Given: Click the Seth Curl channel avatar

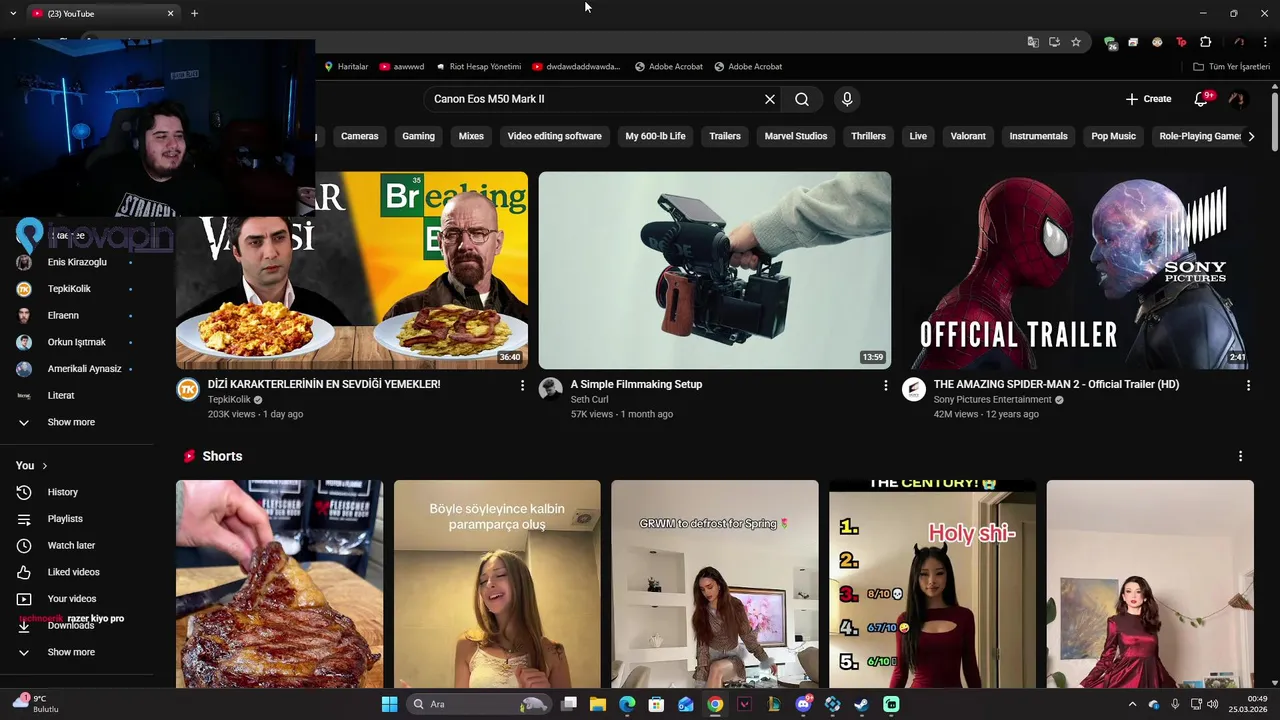Looking at the screenshot, I should coord(551,389).
